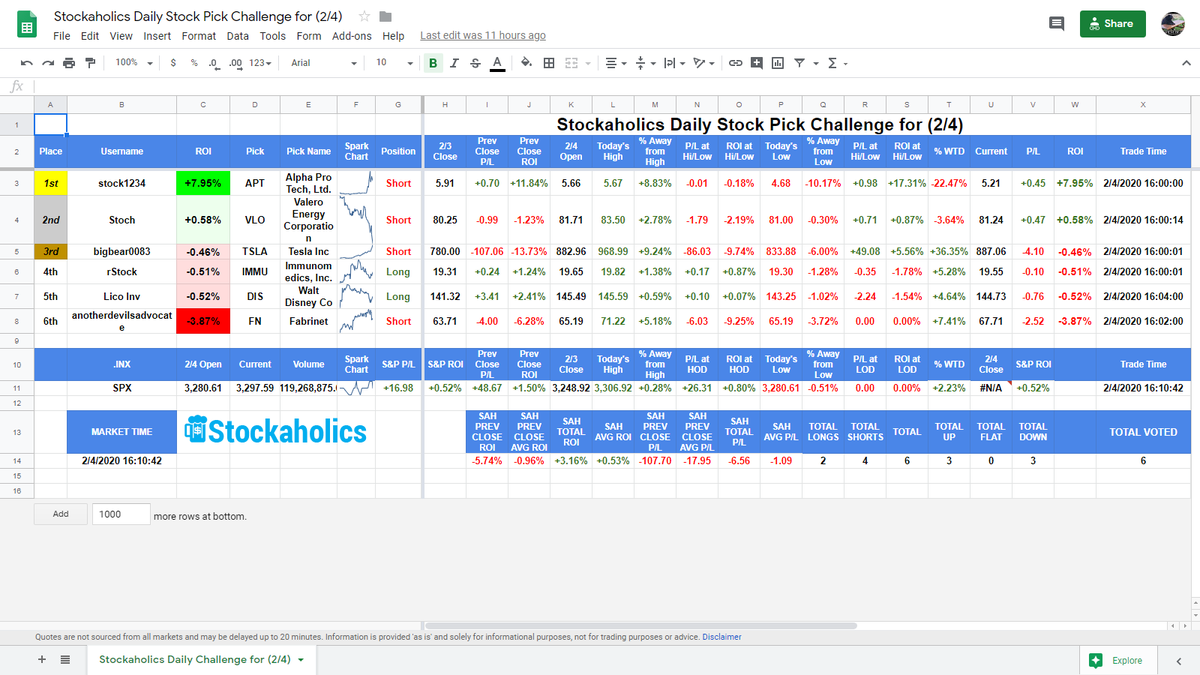Open the sheet tab options arrow
The image size is (1200, 675).
coord(301,660)
